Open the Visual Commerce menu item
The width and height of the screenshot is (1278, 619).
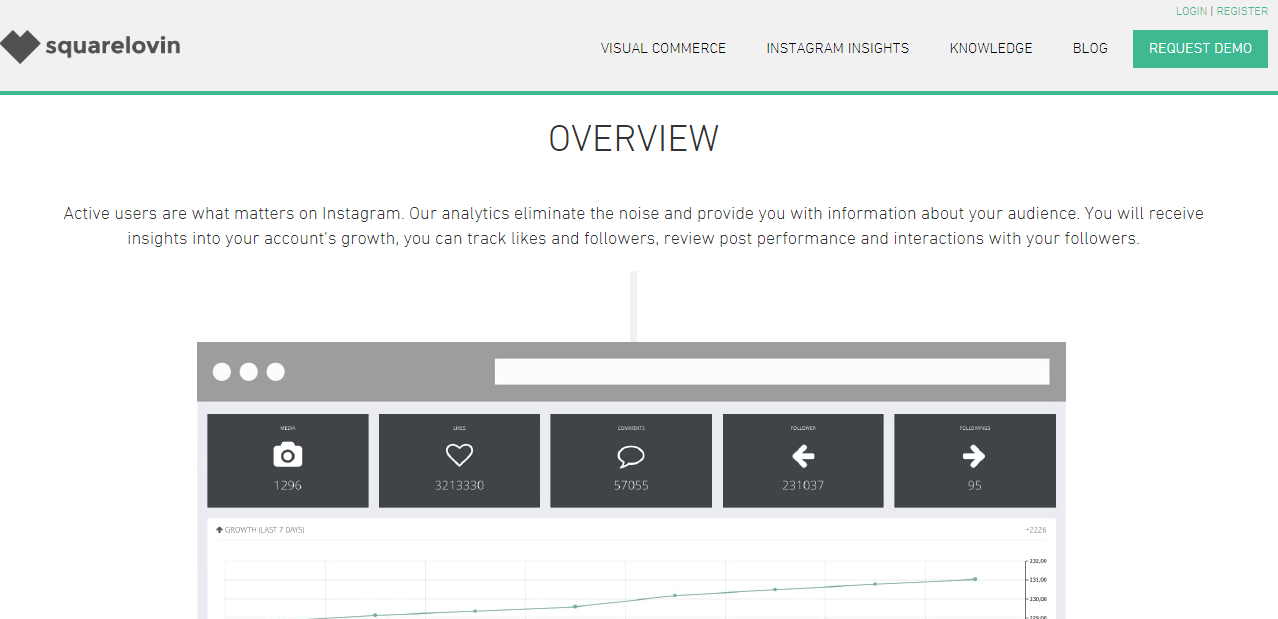tap(663, 48)
